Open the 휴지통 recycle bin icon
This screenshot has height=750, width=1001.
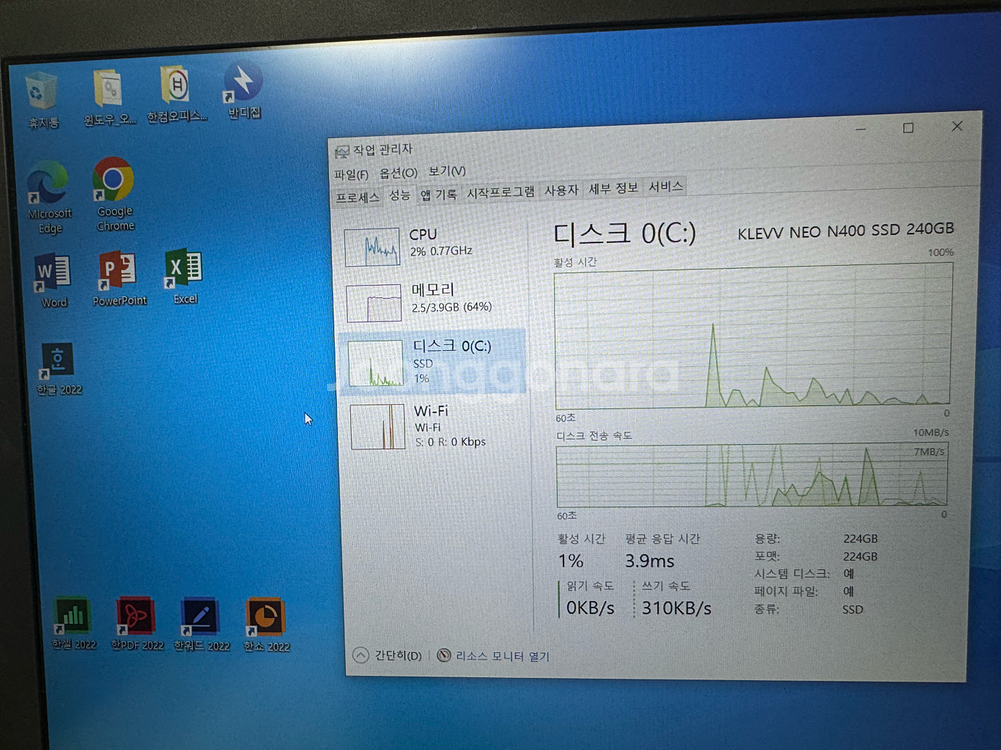[x=42, y=93]
